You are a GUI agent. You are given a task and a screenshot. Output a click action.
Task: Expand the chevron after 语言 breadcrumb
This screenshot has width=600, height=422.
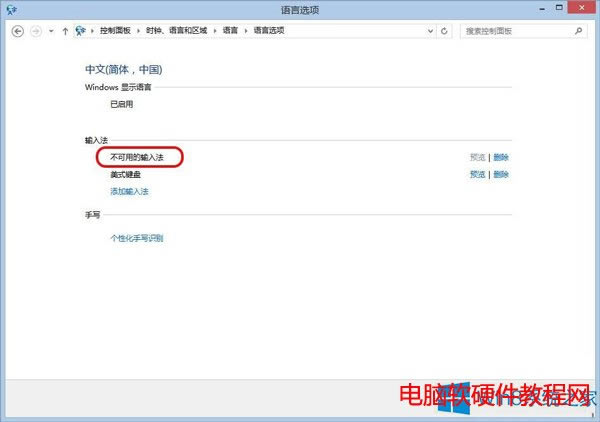pos(246,31)
